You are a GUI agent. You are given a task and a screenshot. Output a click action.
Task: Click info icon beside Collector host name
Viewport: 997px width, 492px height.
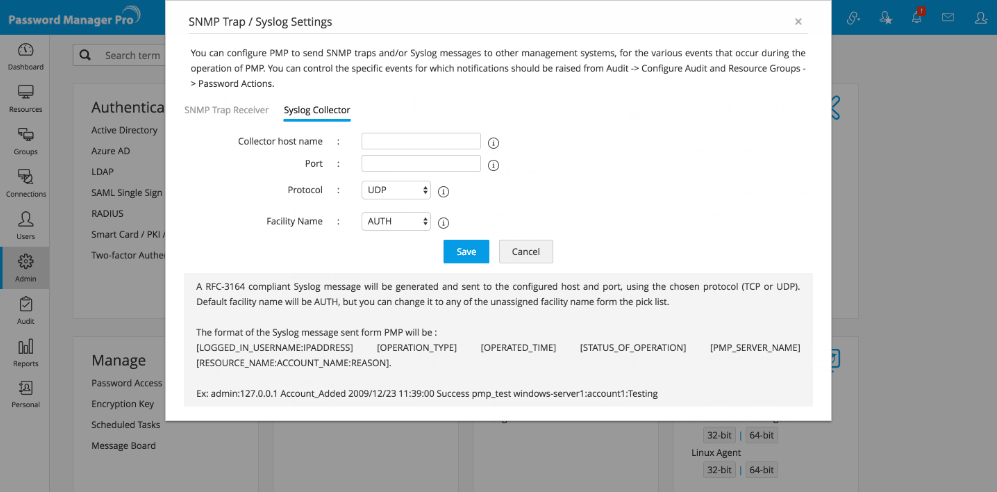click(x=493, y=143)
